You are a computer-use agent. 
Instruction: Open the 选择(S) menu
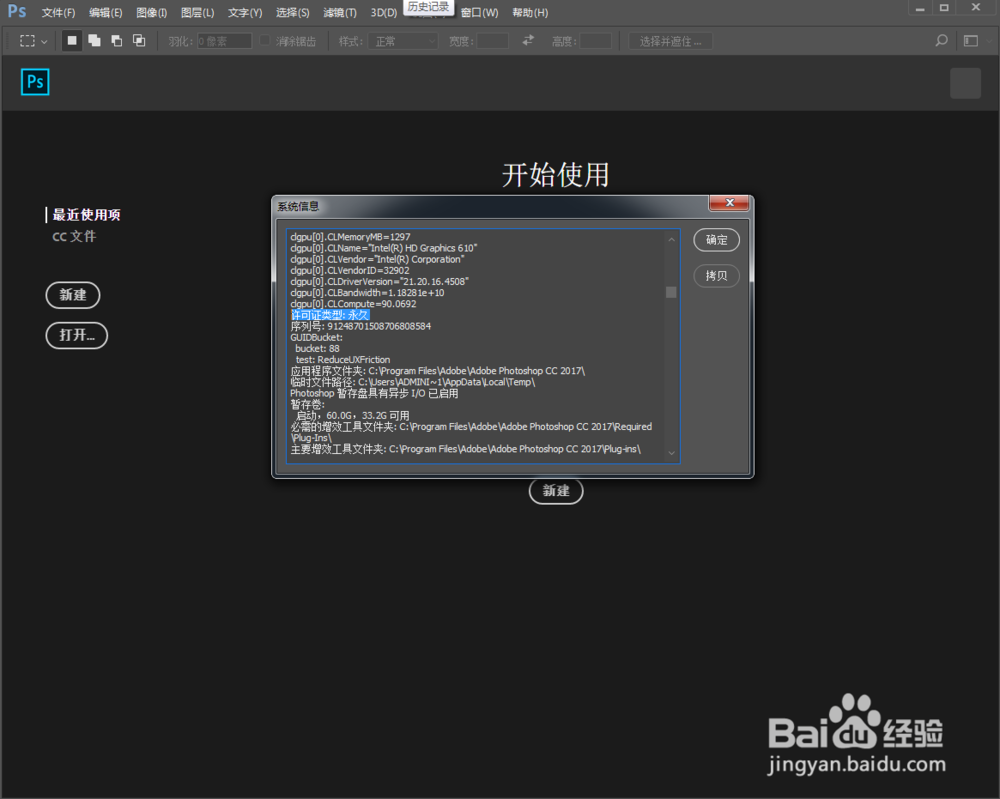coord(292,13)
